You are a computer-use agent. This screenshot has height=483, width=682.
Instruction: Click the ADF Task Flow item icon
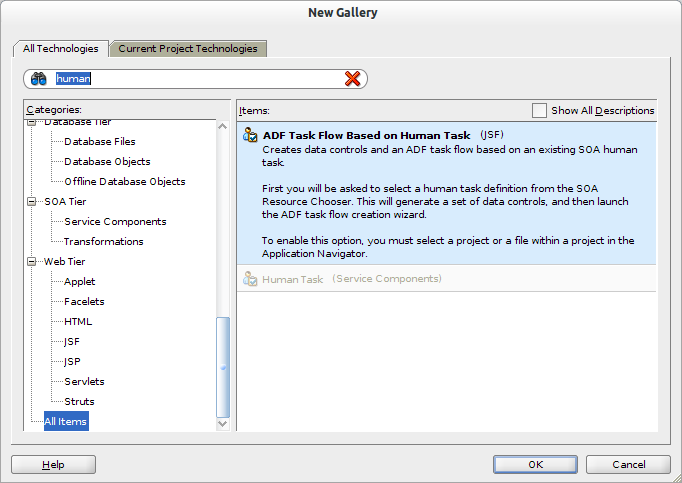tap(251, 136)
